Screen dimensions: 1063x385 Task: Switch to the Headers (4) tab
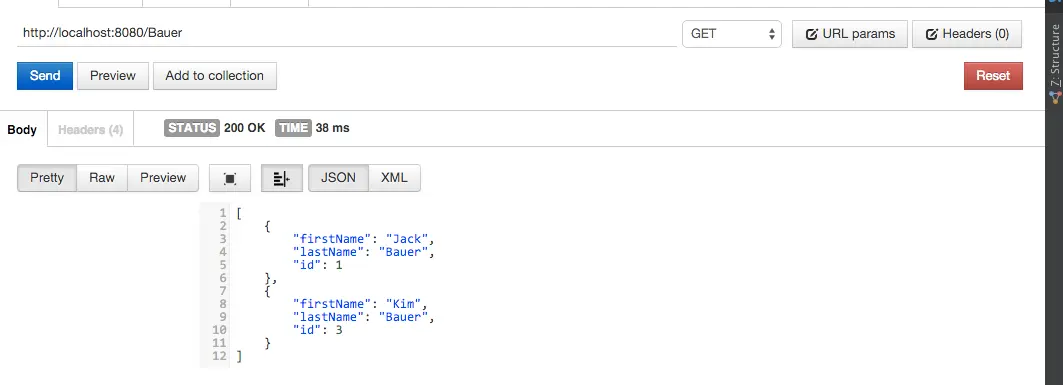click(x=90, y=129)
